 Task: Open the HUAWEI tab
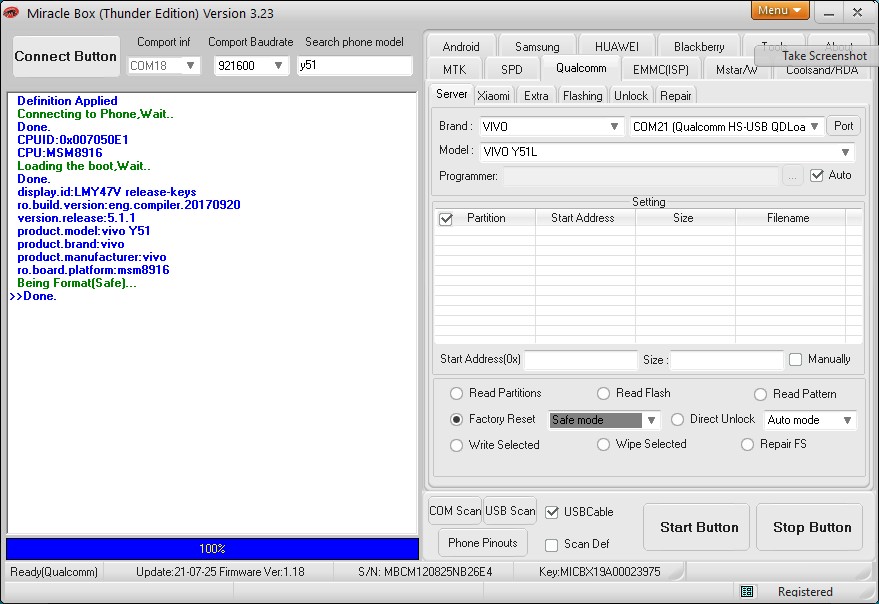pos(616,47)
